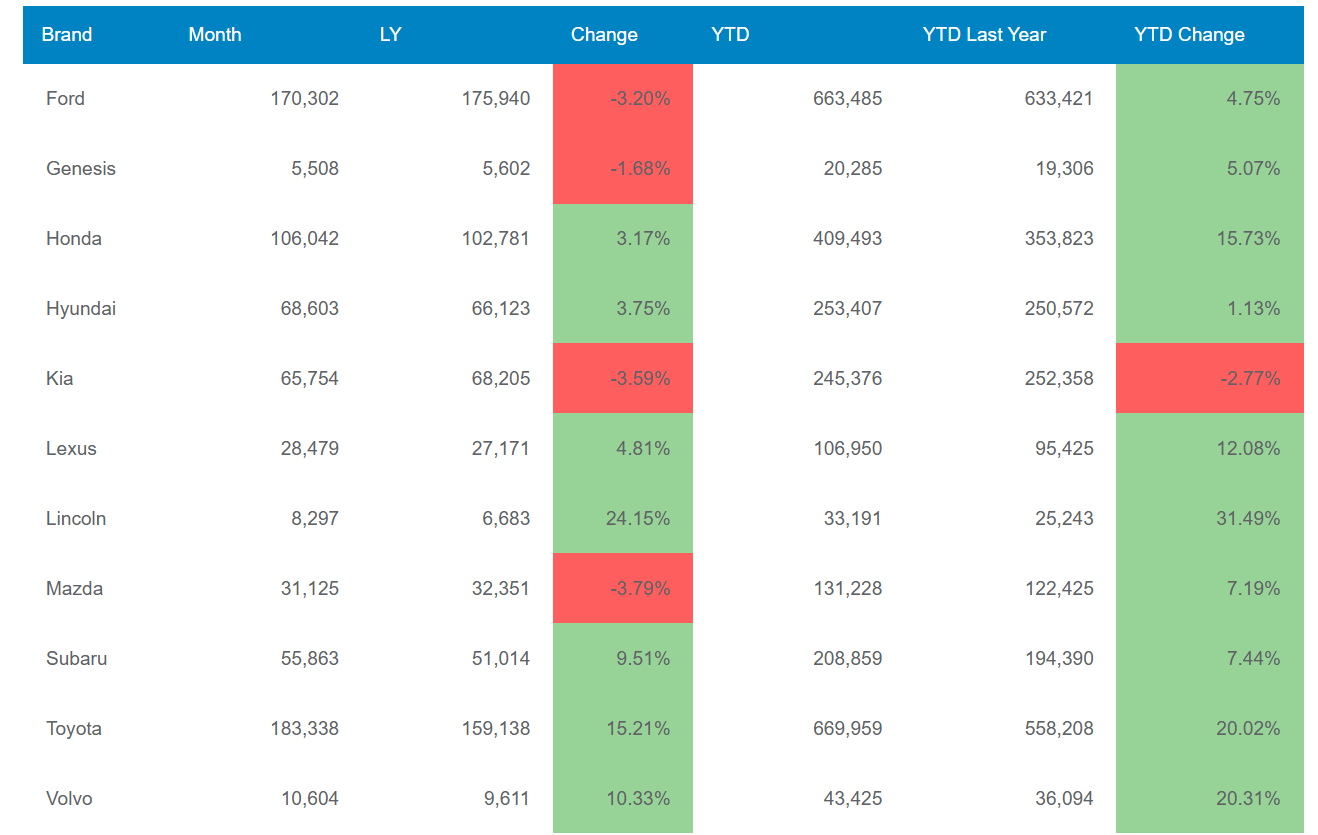Sort by the Month column header
The height and width of the screenshot is (835, 1318).
[215, 35]
